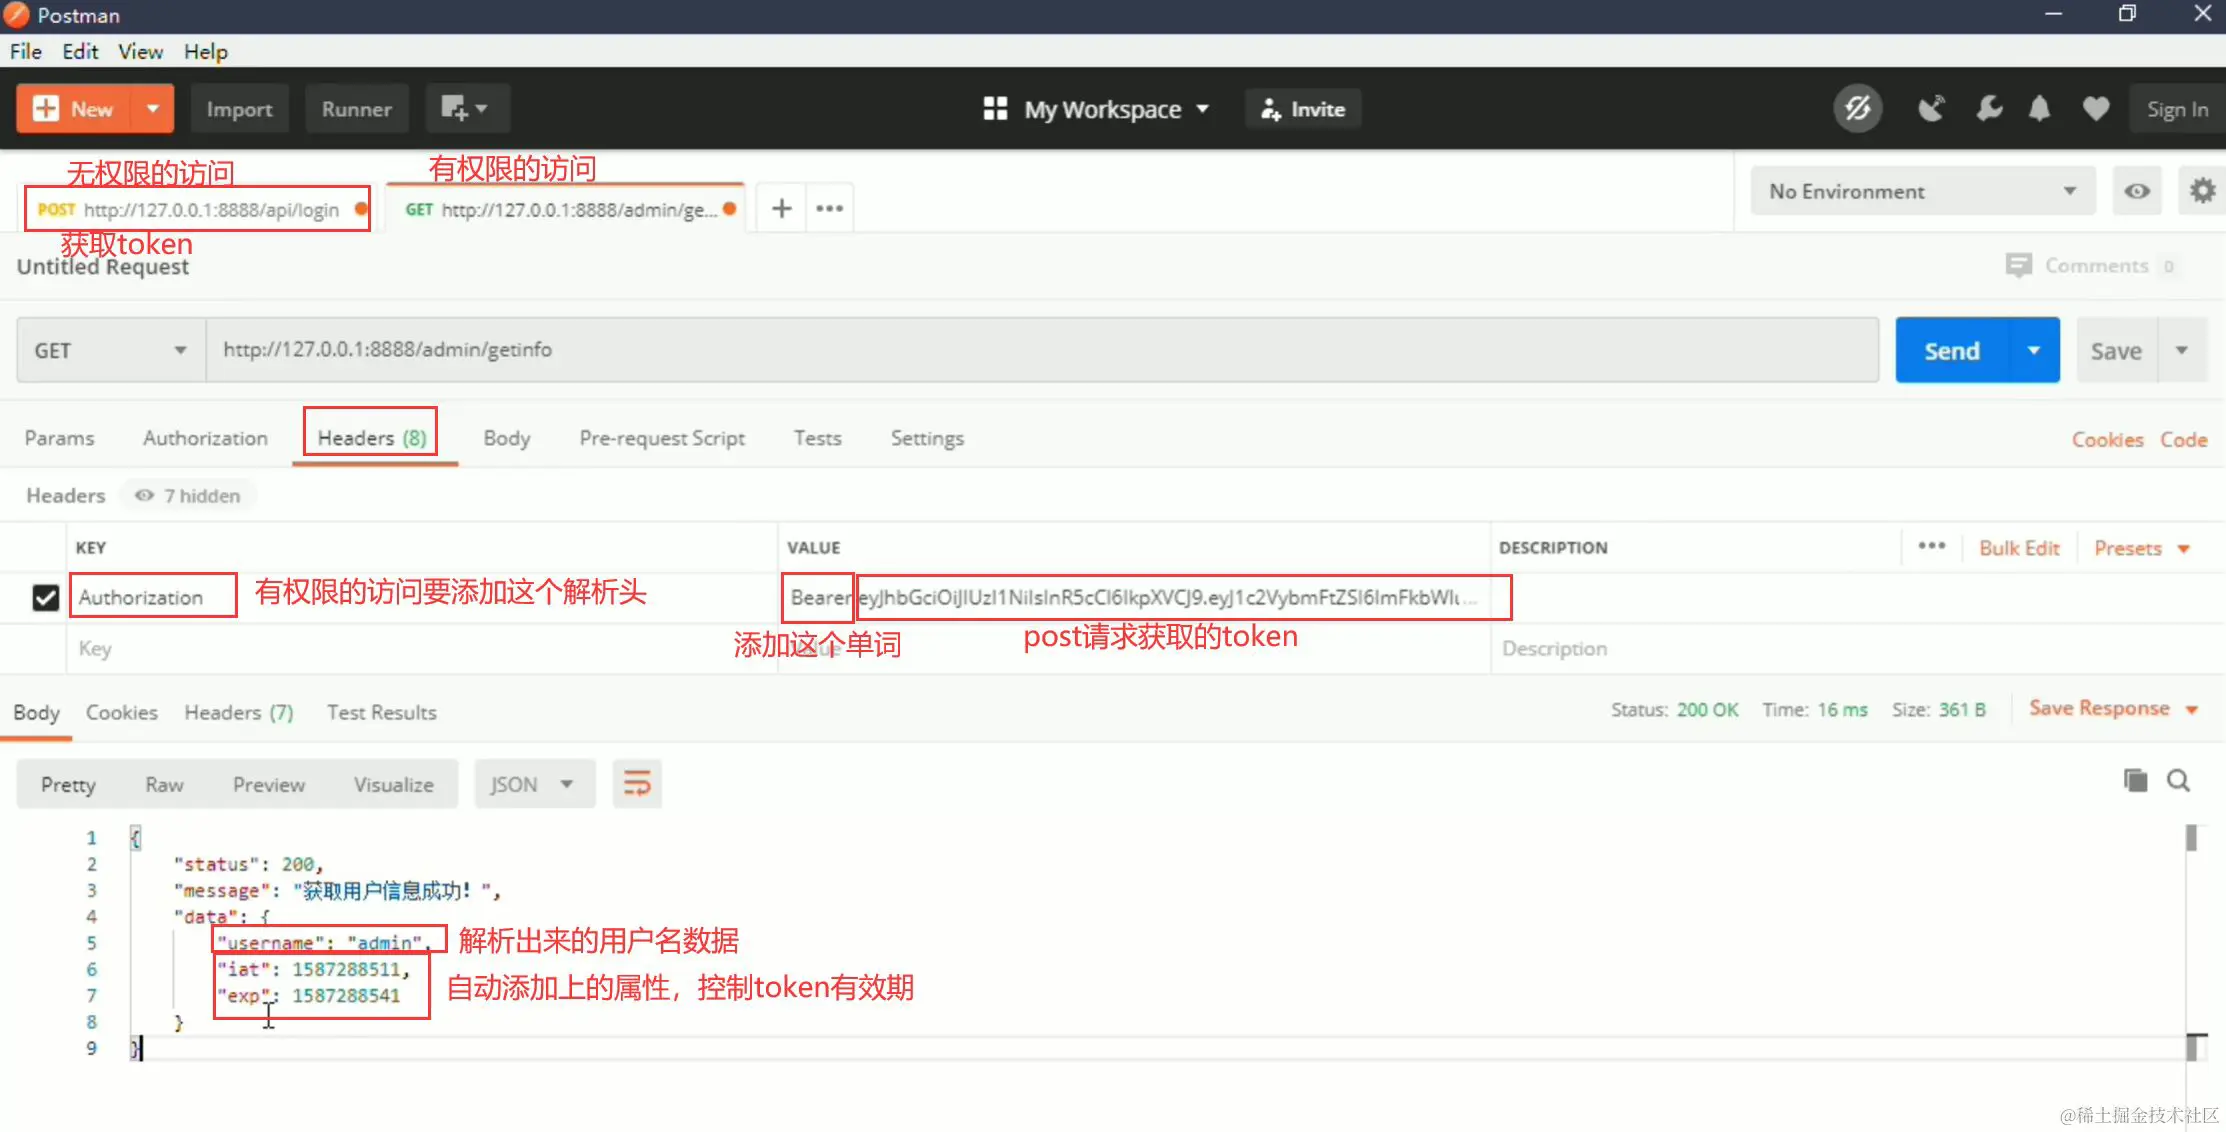Click the heart icon in header
This screenshot has height=1132, width=2226.
(2096, 109)
